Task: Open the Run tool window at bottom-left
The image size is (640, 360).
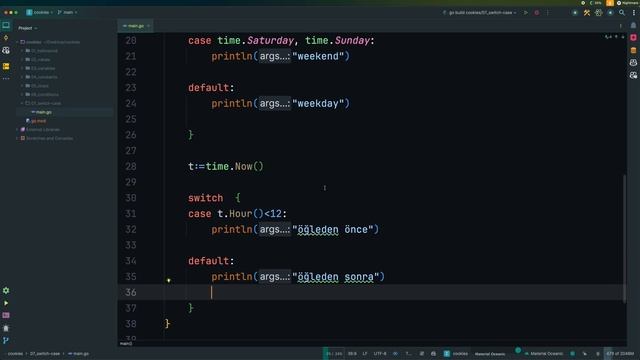Action: click(x=6, y=303)
